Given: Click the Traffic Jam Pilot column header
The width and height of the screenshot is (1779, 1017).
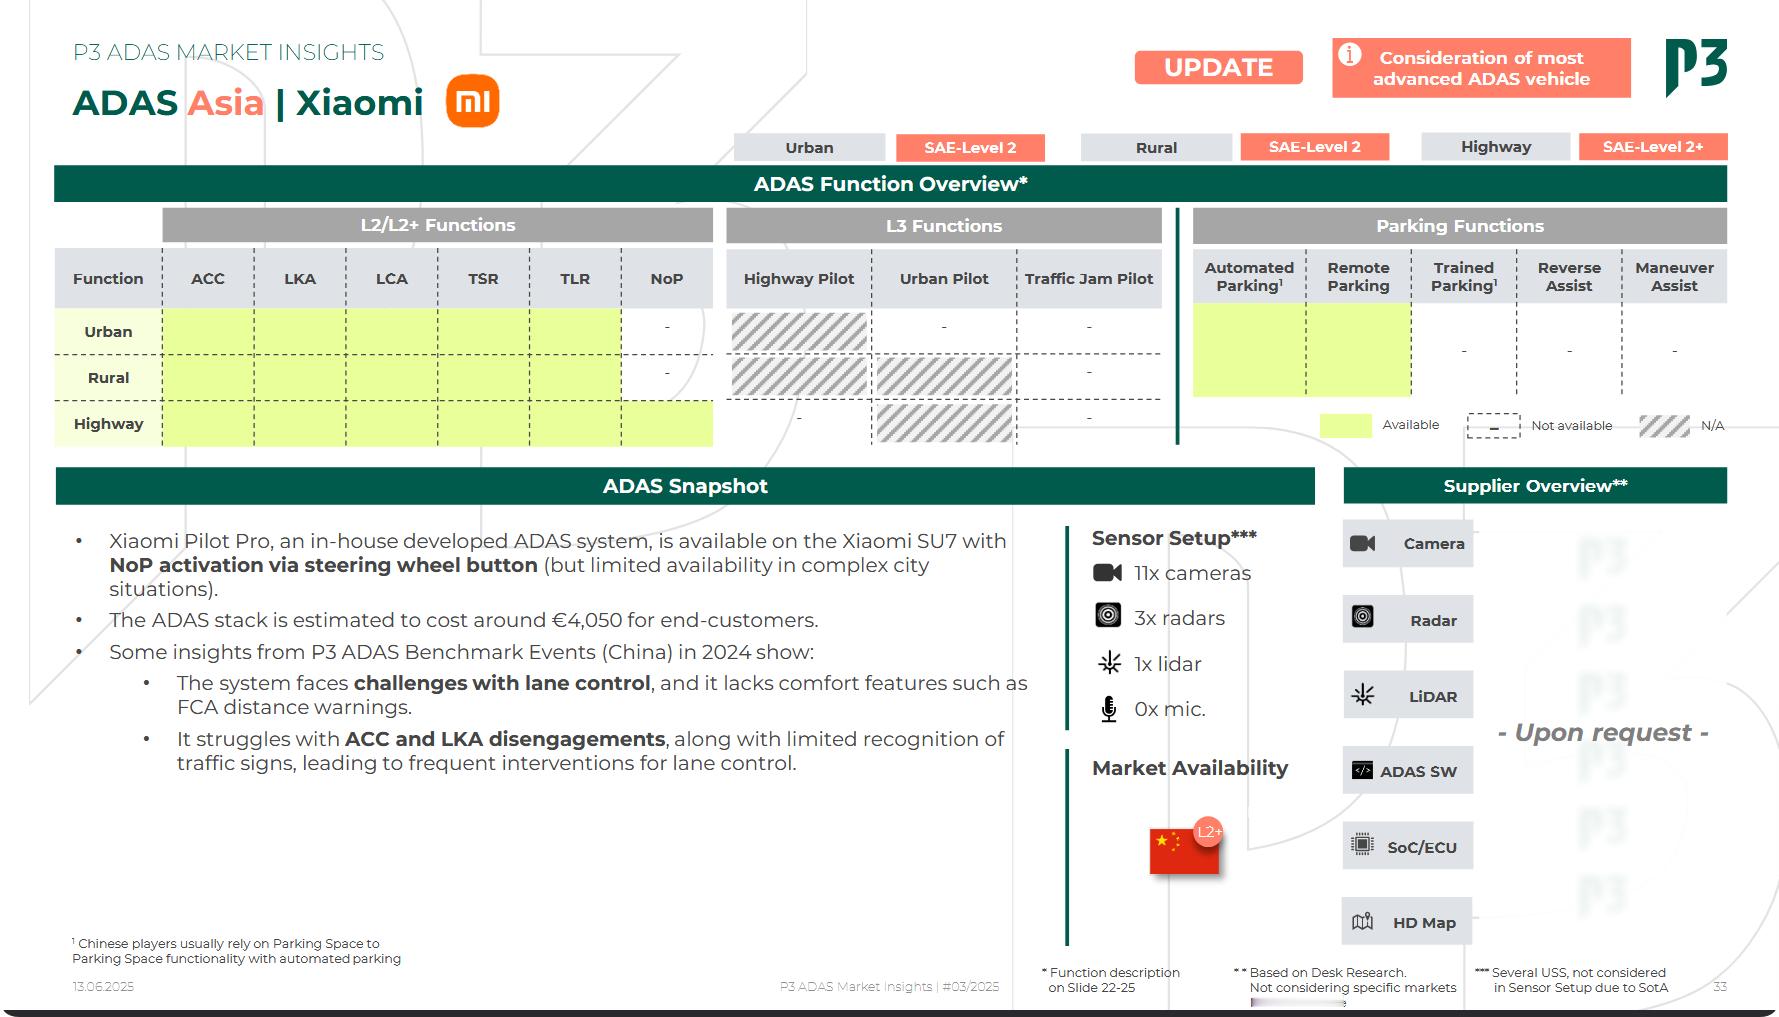Looking at the screenshot, I should tap(1089, 278).
